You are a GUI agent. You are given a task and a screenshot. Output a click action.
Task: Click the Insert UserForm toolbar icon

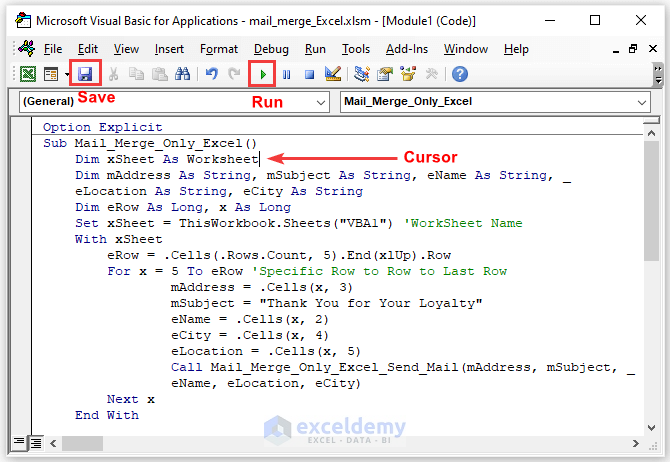[x=51, y=74]
